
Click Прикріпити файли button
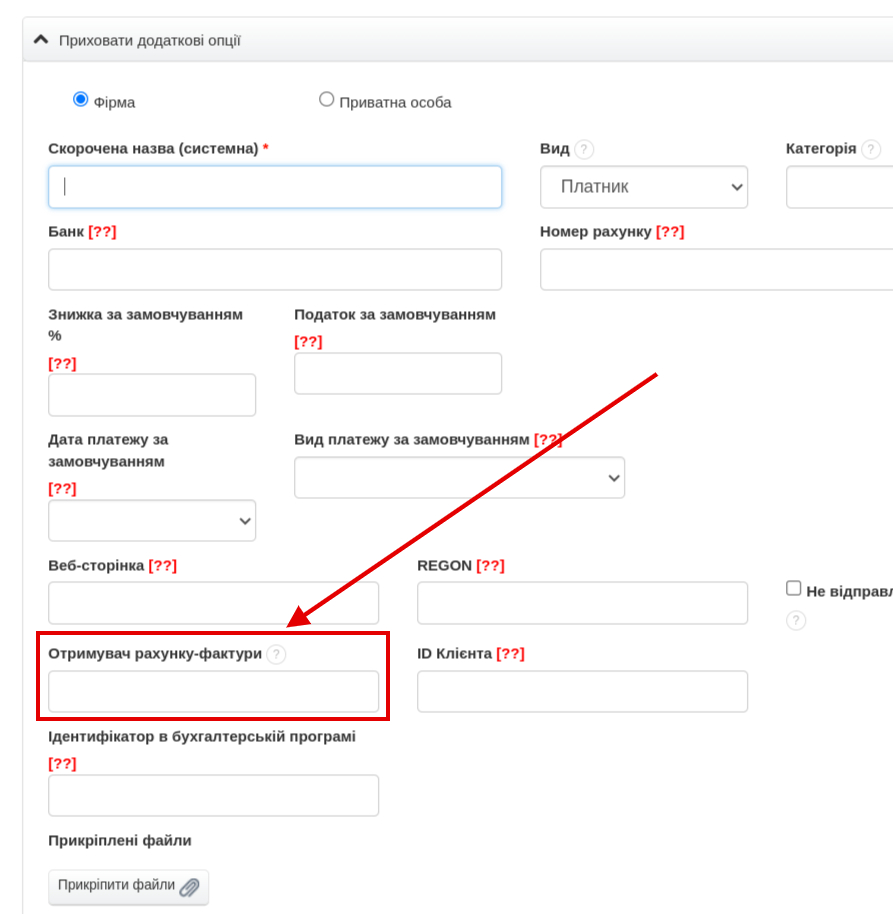128,887
